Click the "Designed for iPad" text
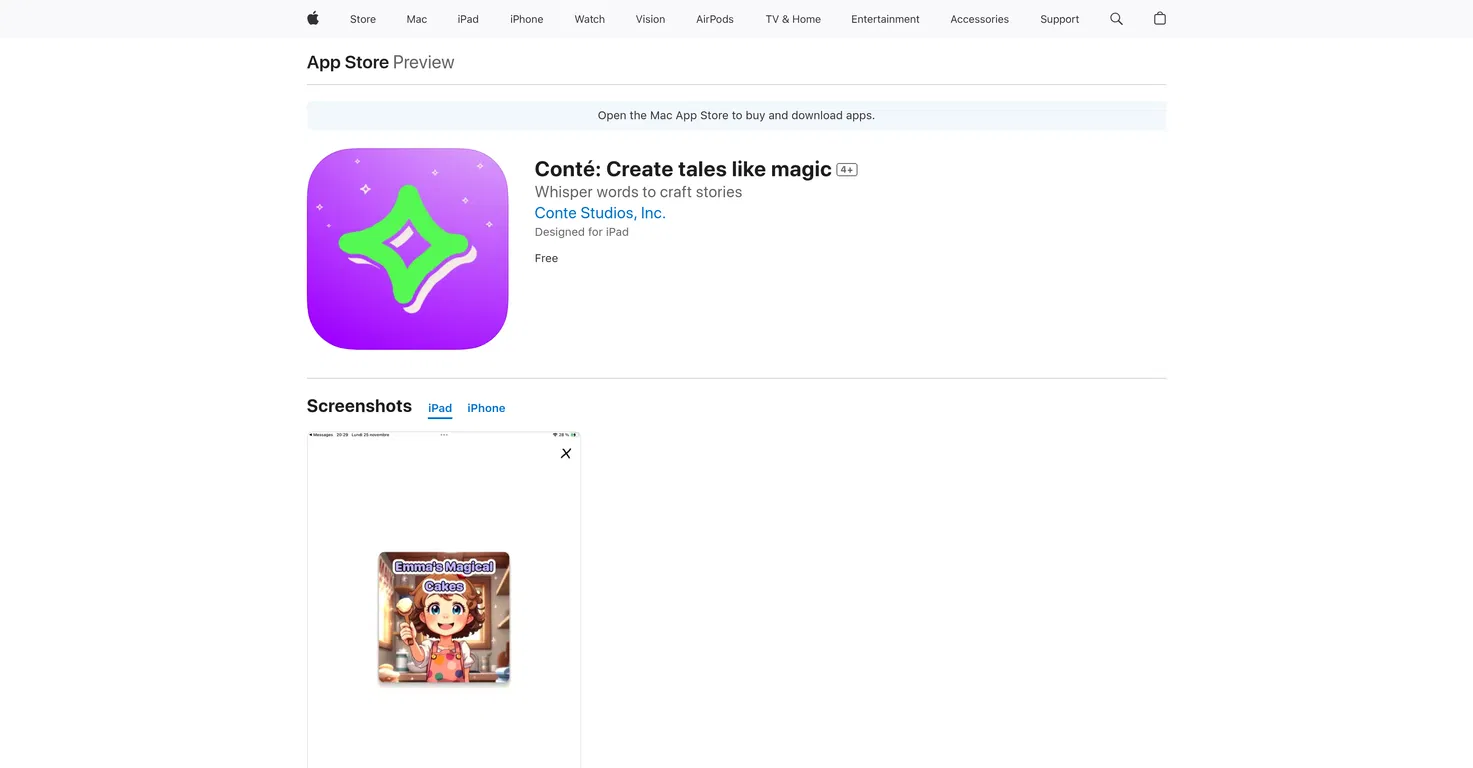 pos(582,232)
